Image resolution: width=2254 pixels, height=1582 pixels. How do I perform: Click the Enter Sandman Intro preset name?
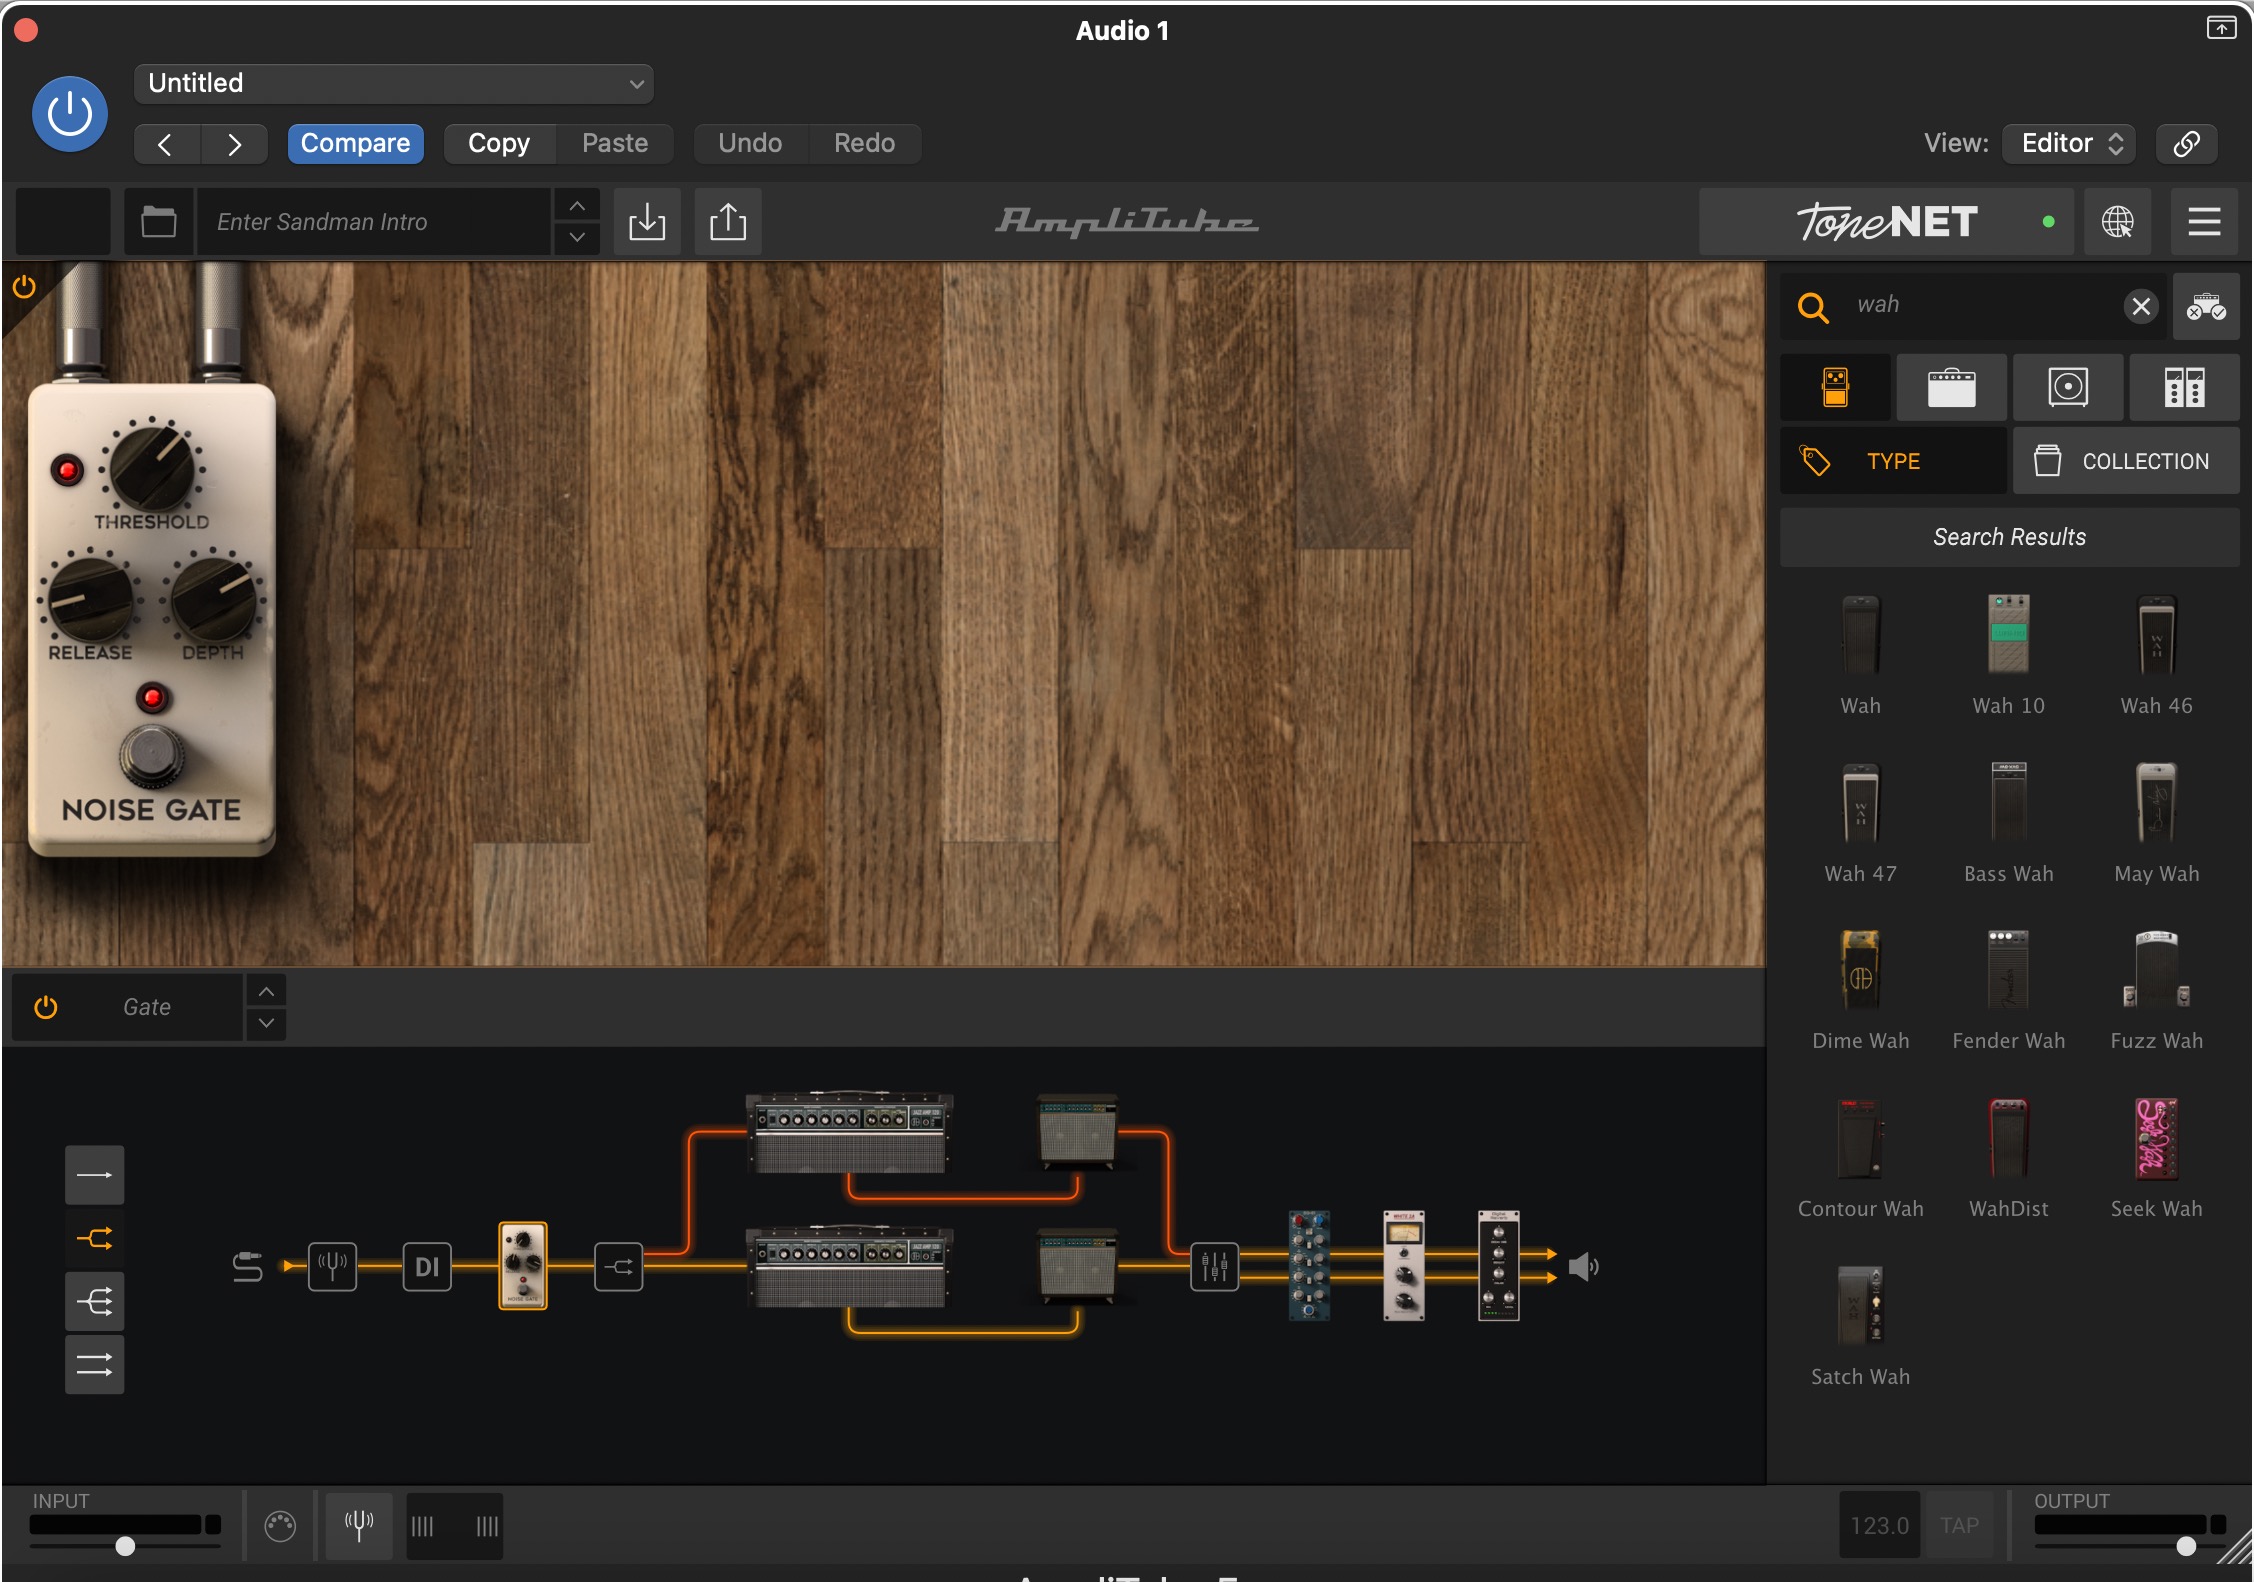(374, 221)
